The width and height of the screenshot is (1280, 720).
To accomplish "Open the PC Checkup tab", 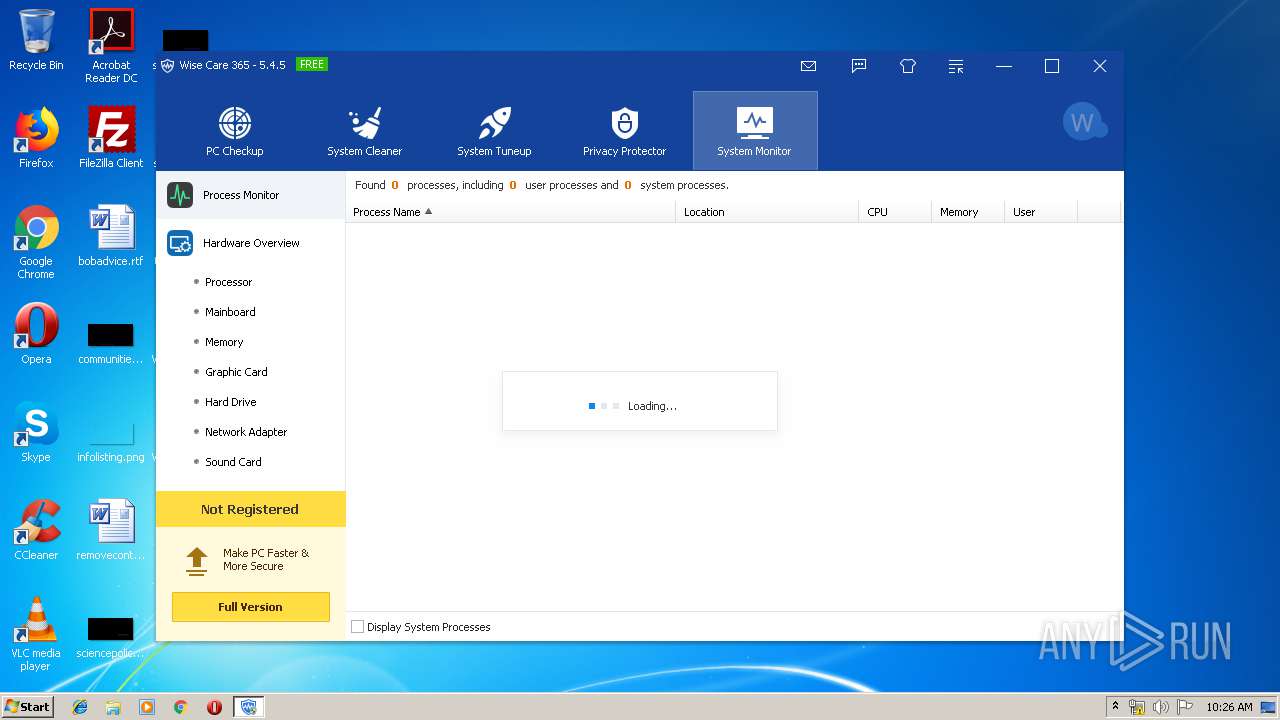I will click(235, 131).
